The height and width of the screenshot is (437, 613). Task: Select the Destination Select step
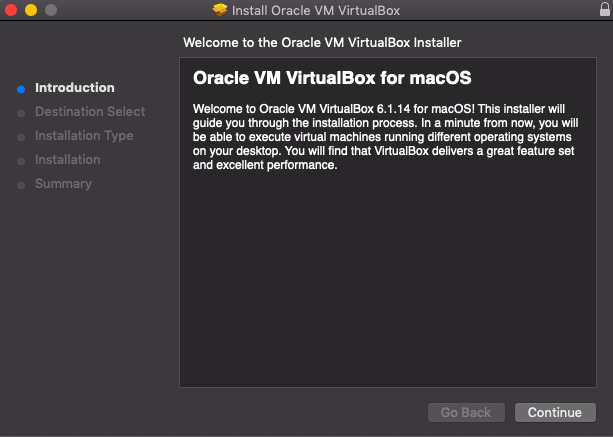(90, 112)
